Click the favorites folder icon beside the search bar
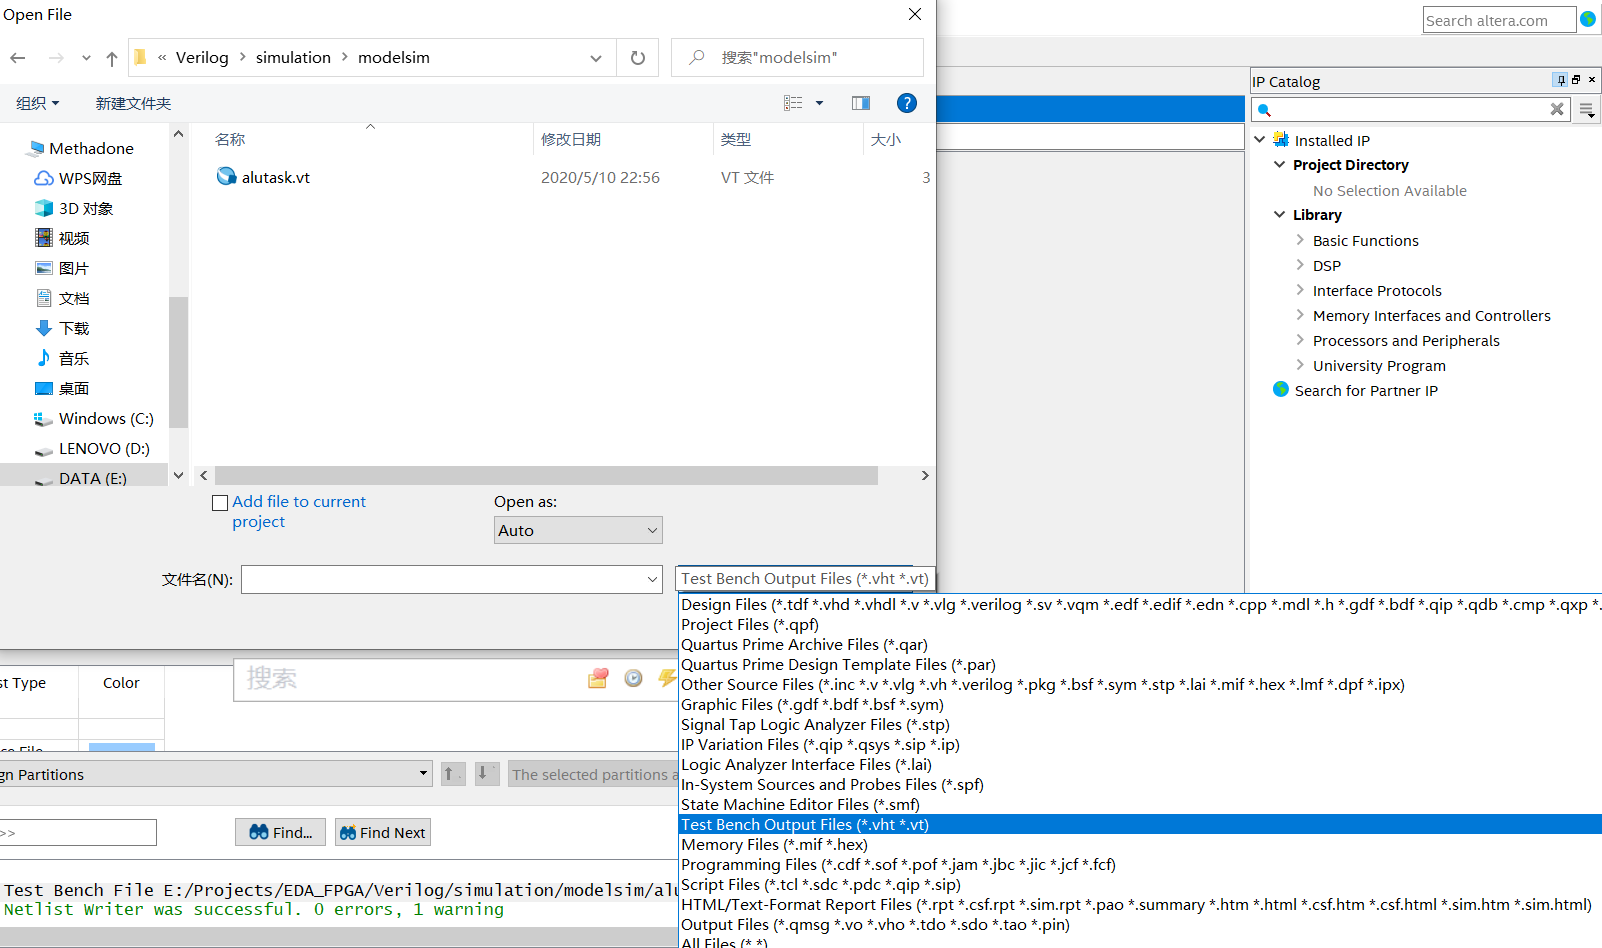The height and width of the screenshot is (948, 1602). 598,678
